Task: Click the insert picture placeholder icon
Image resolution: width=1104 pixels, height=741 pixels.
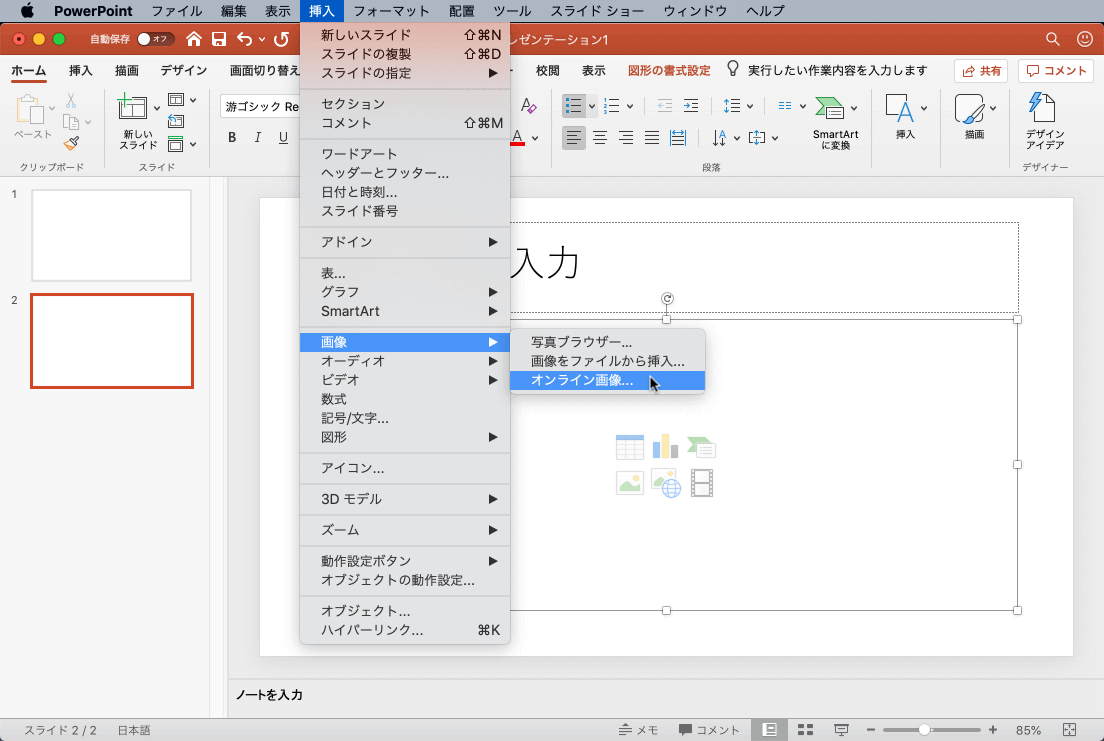Action: coord(629,483)
